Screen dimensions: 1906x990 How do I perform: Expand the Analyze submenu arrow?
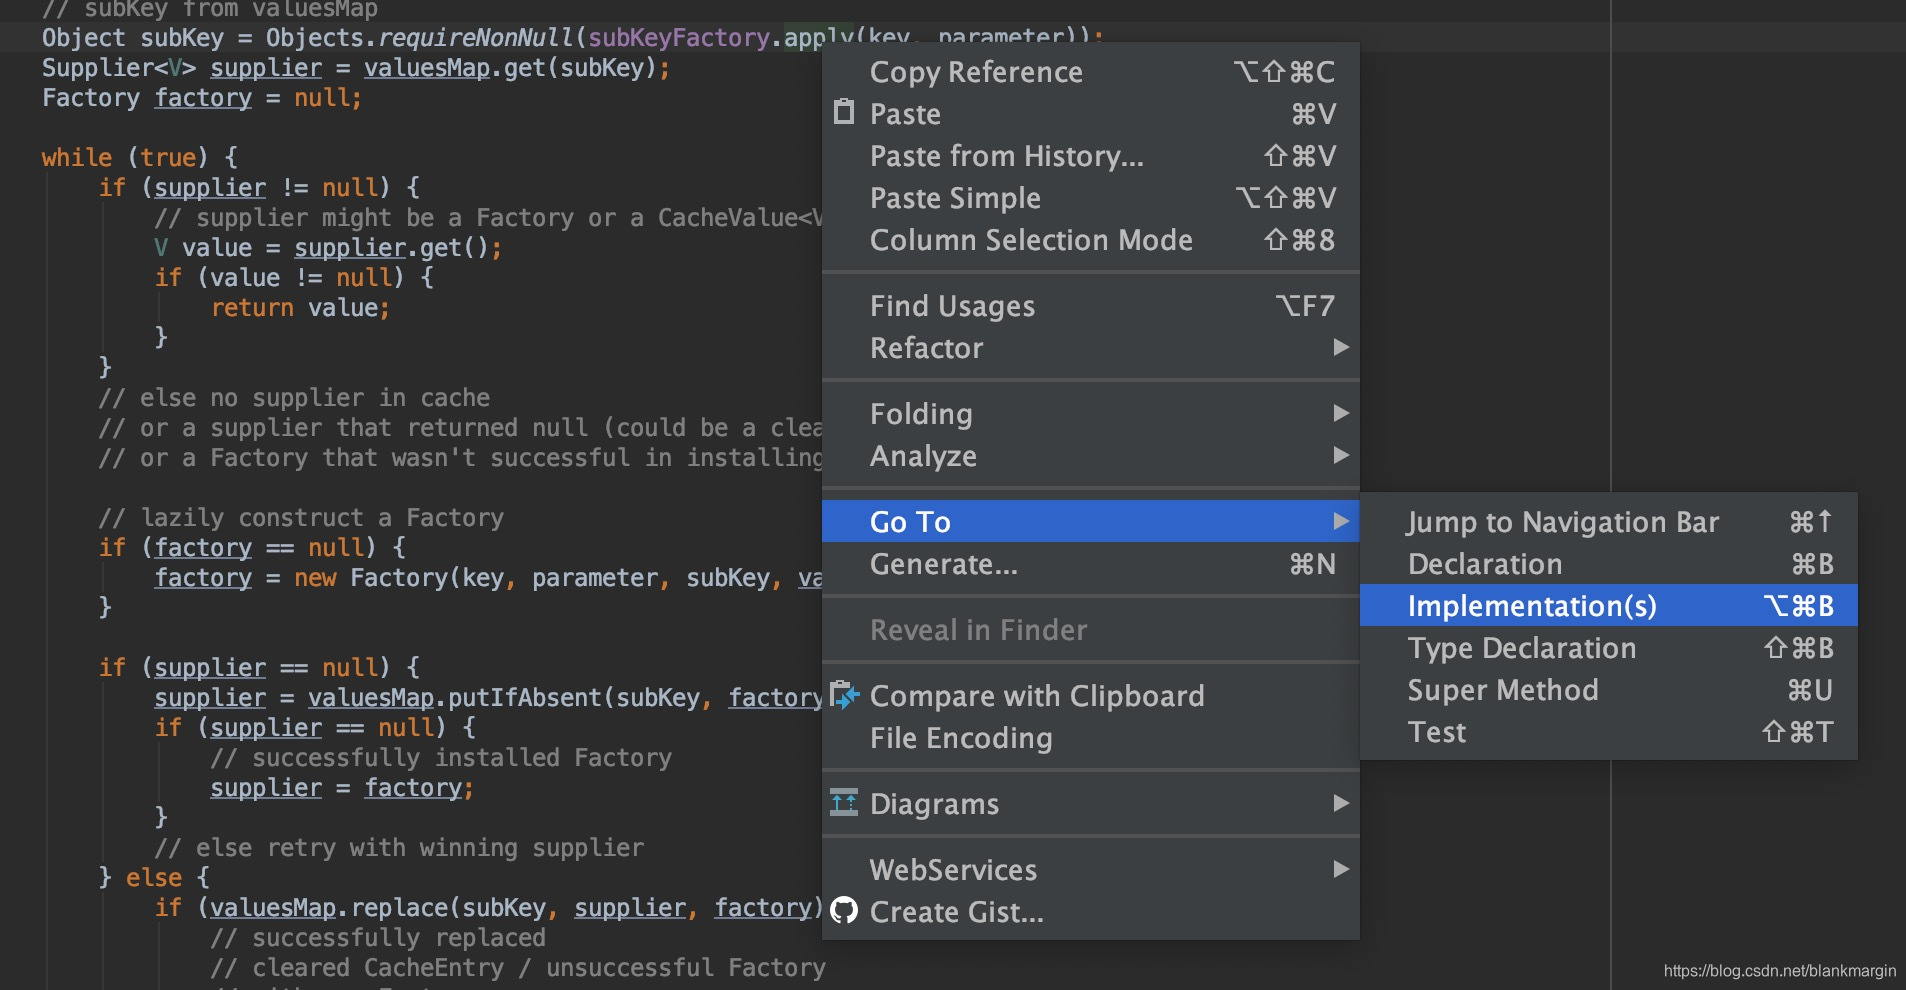[x=1341, y=455]
